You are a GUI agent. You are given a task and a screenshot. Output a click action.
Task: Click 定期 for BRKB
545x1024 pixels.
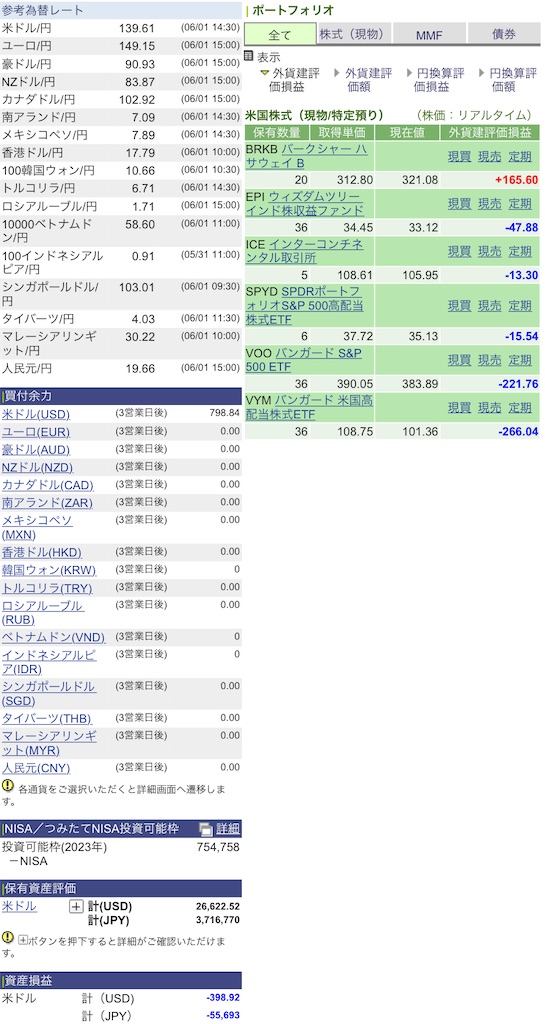click(x=520, y=156)
